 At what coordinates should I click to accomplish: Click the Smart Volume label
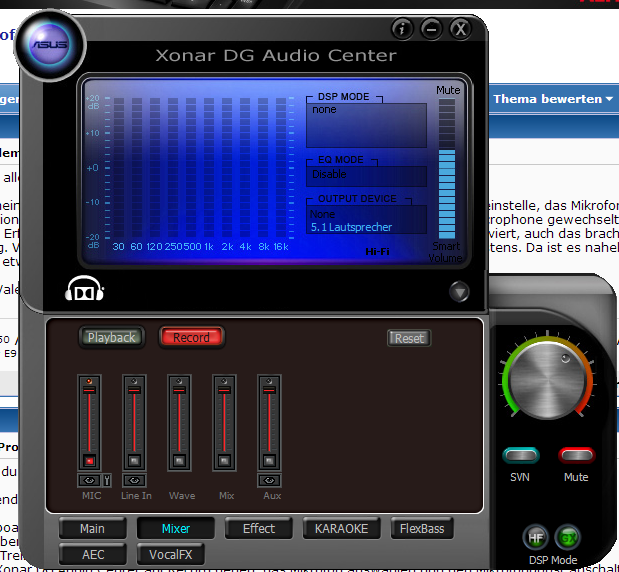446,252
